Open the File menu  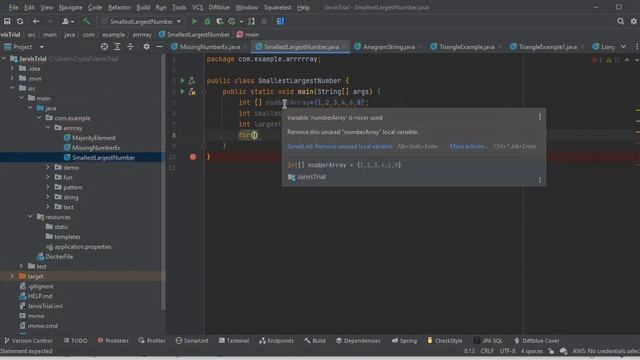[13, 7]
